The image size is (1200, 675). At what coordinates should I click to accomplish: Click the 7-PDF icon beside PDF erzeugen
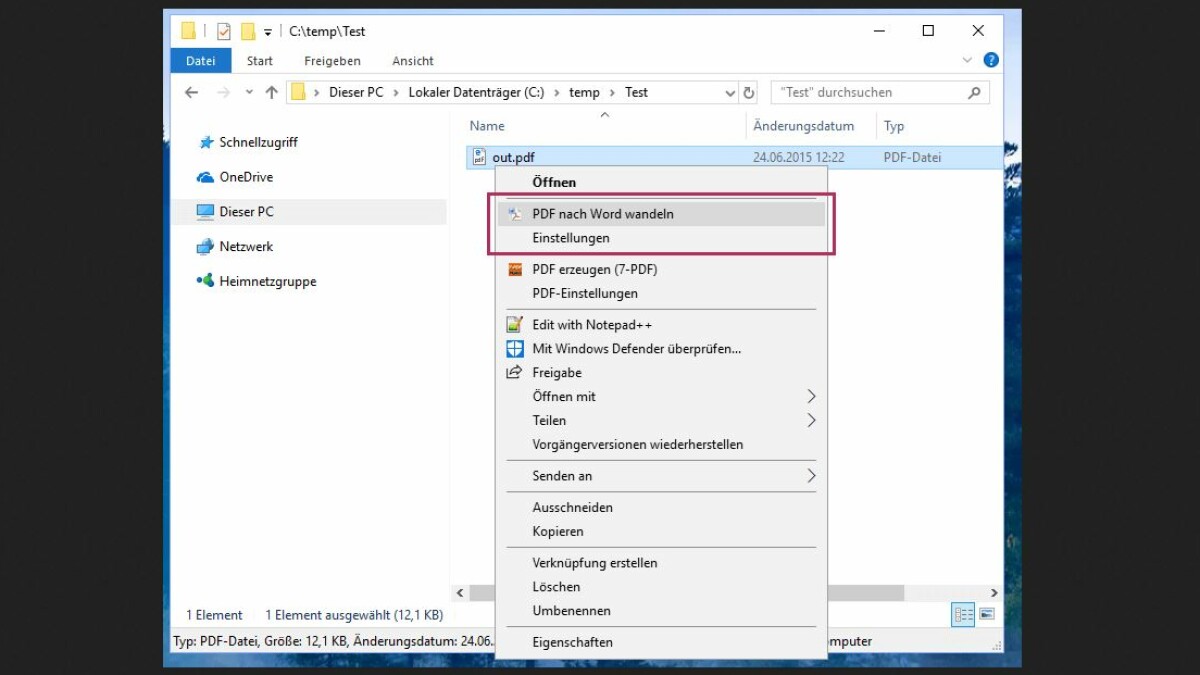click(x=514, y=269)
